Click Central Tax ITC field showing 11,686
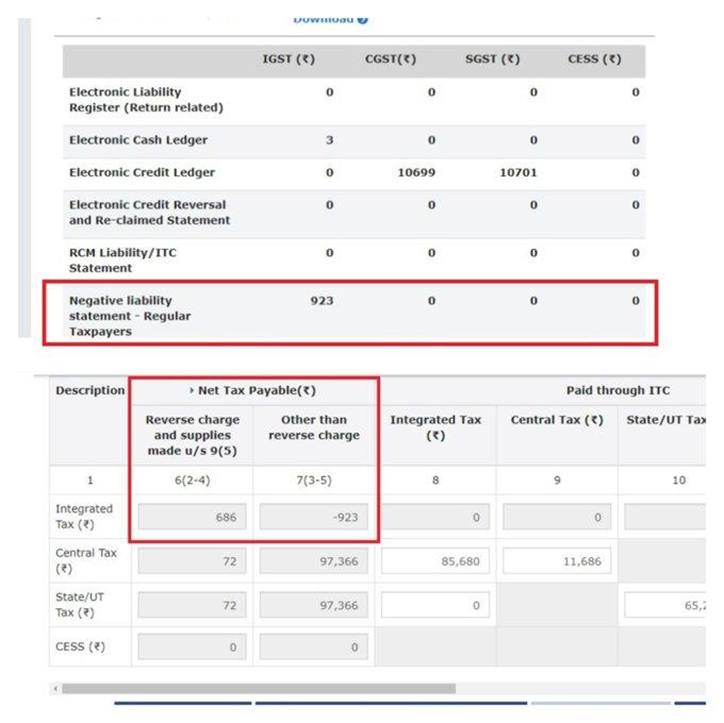724x723 pixels. (x=555, y=561)
